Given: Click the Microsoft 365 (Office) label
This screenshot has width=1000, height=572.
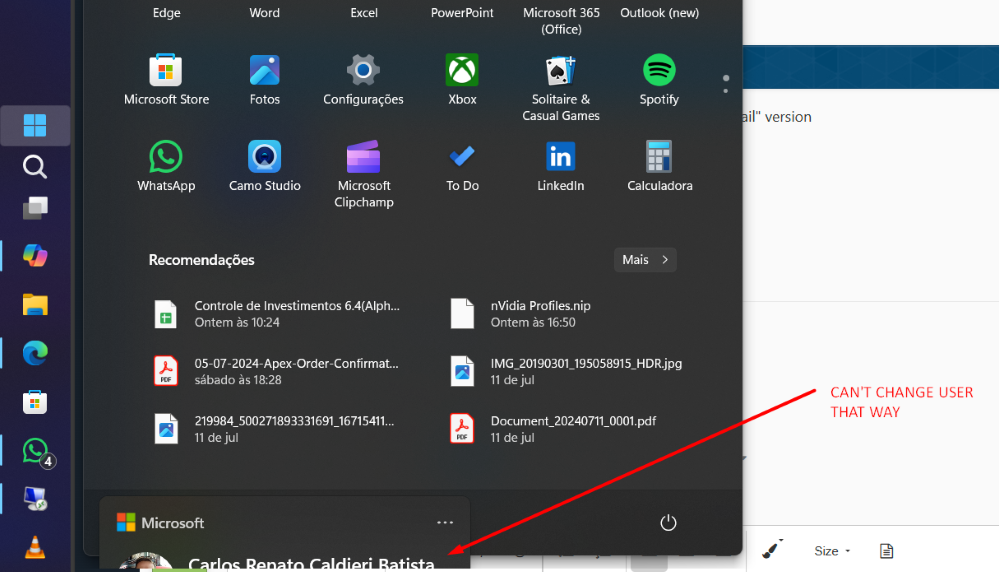Looking at the screenshot, I should [561, 21].
